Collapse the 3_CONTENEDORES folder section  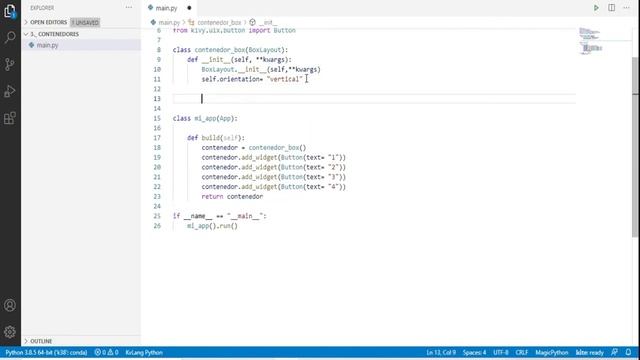pyautogui.click(x=54, y=34)
